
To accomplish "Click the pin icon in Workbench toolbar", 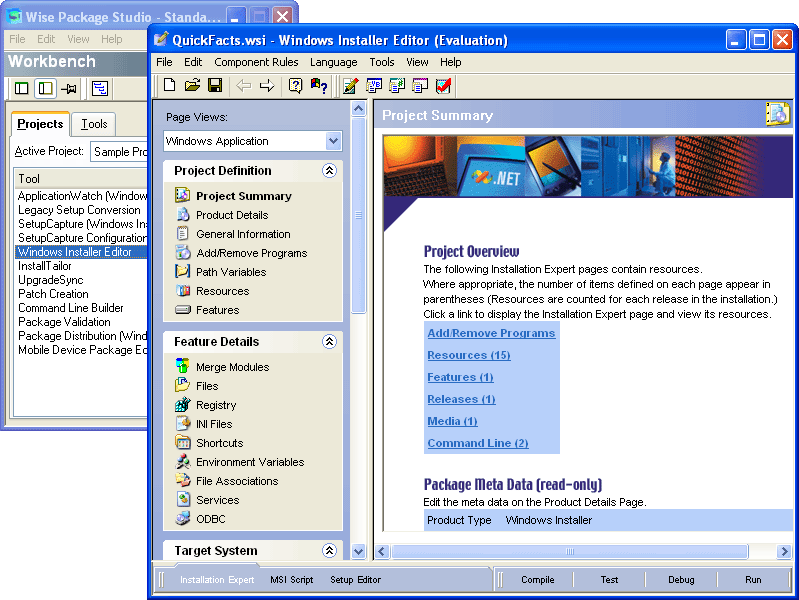I will (x=69, y=89).
